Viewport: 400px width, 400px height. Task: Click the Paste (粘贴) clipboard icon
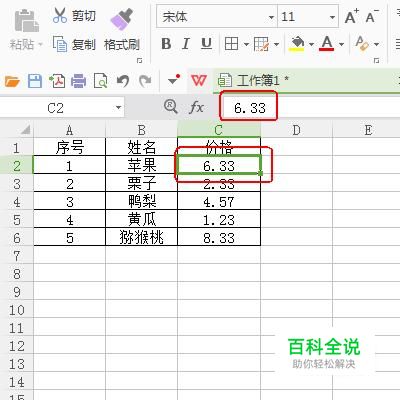(27, 21)
